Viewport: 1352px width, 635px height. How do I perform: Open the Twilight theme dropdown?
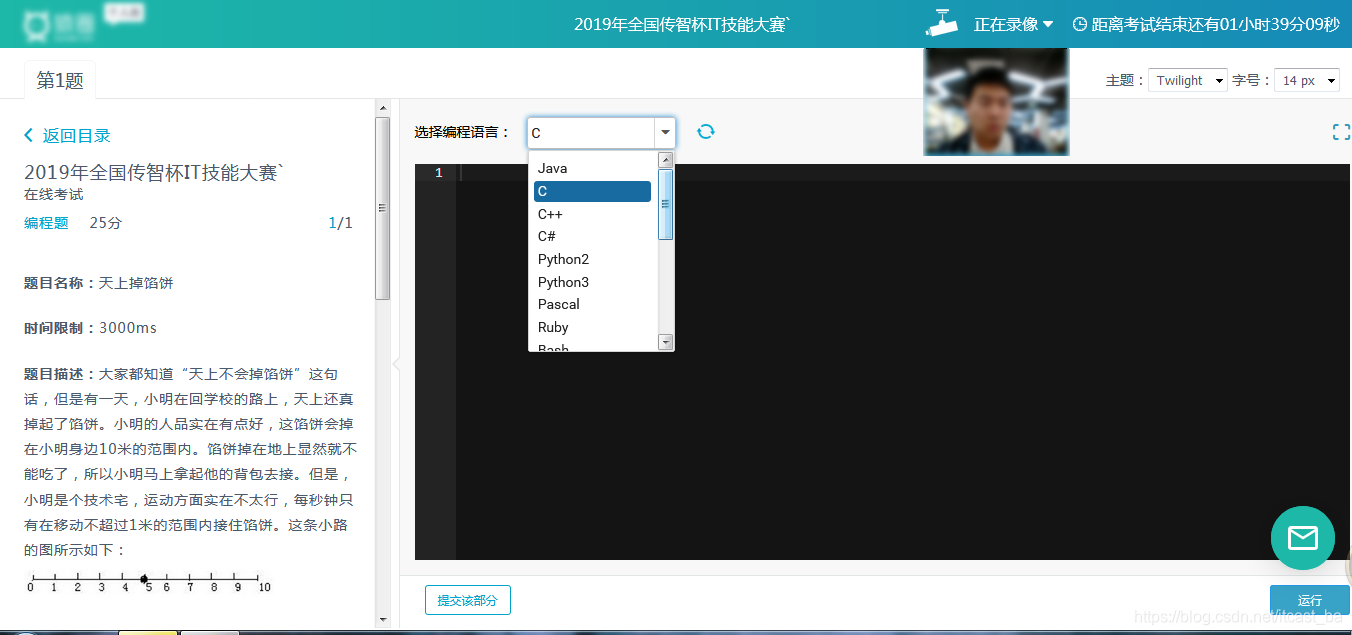[1187, 79]
